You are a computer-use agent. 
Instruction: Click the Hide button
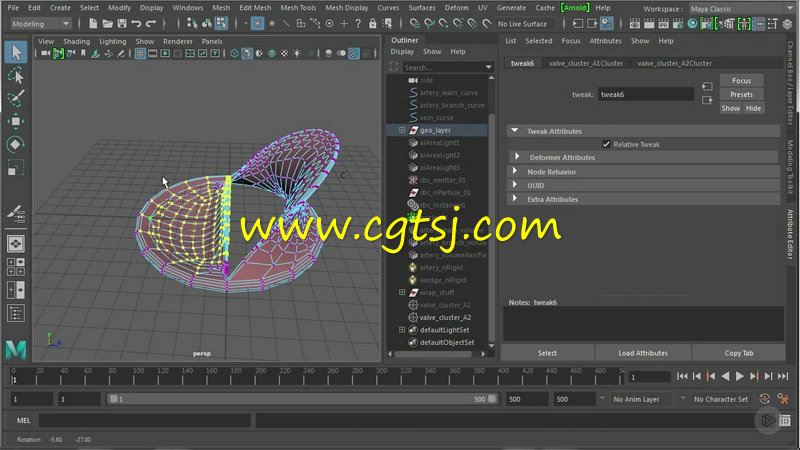point(753,108)
